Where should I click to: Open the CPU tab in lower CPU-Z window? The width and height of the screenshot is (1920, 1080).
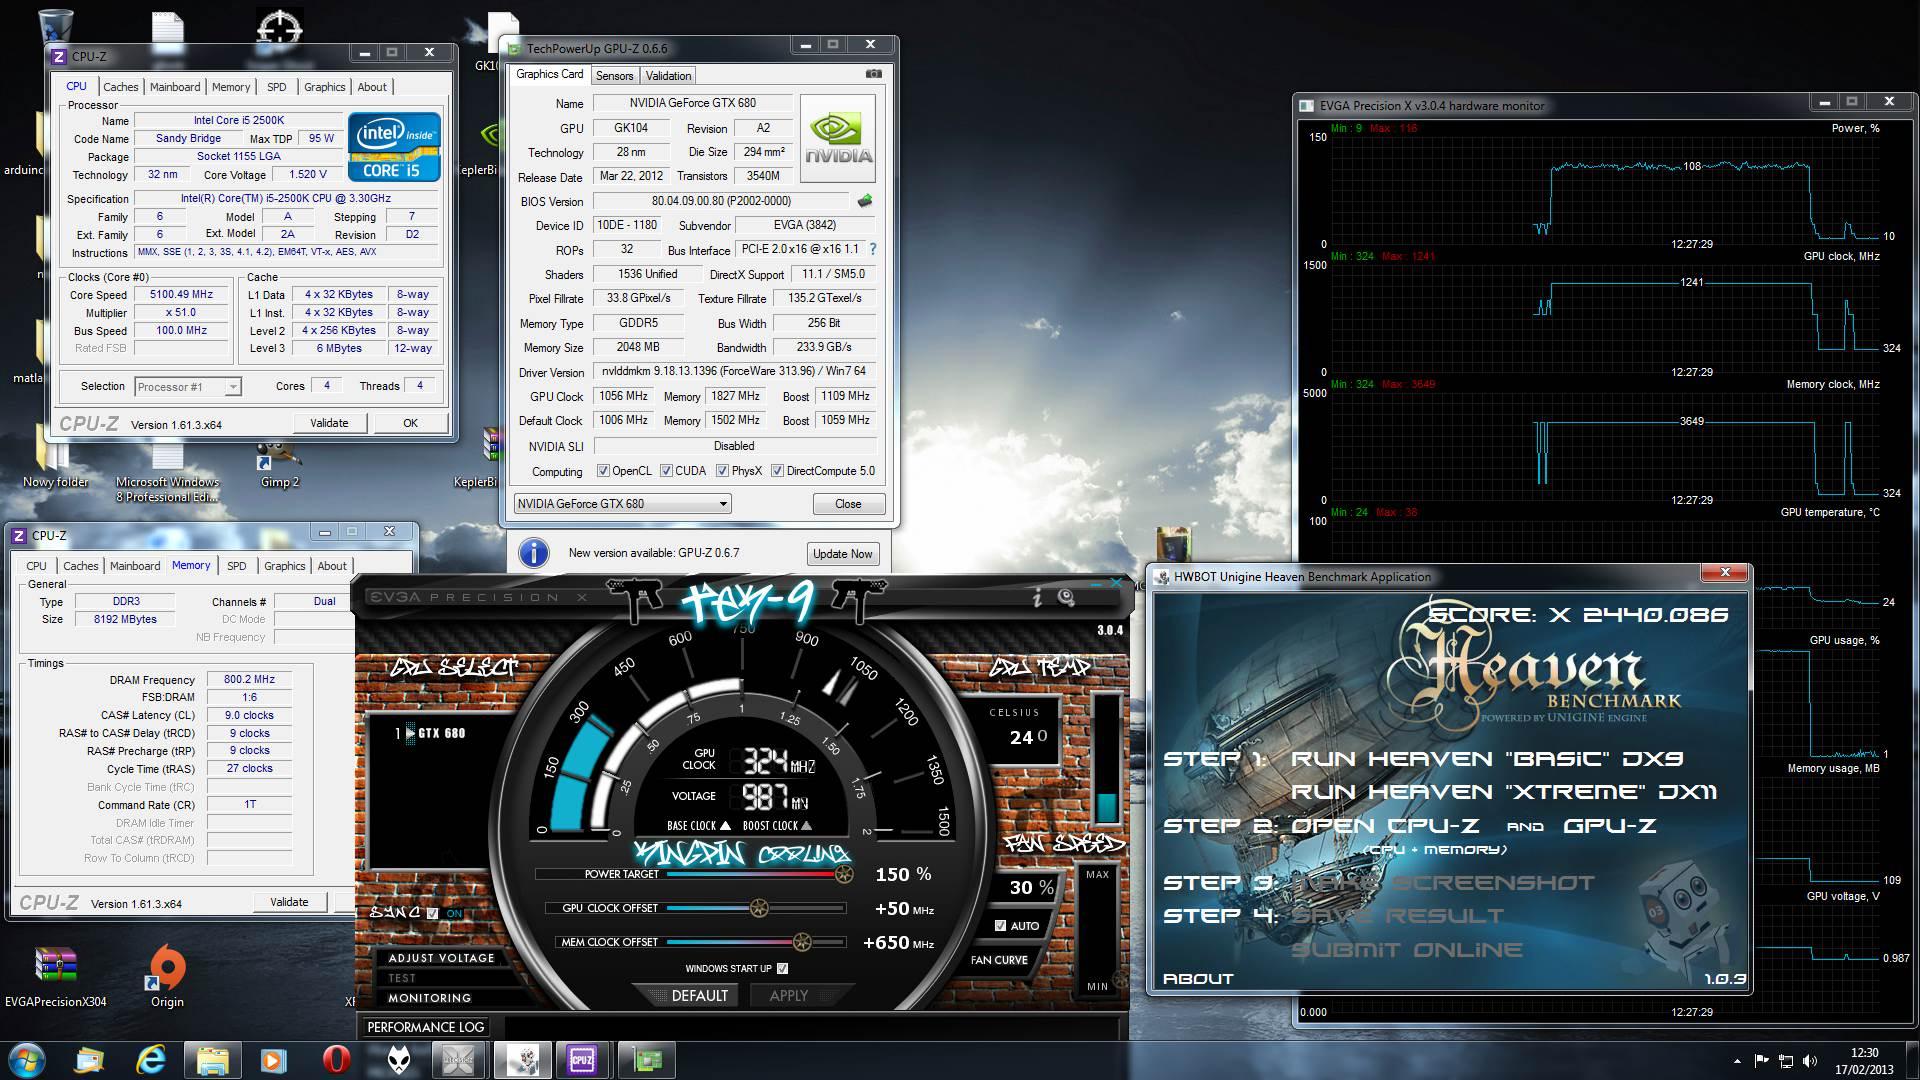click(x=36, y=566)
